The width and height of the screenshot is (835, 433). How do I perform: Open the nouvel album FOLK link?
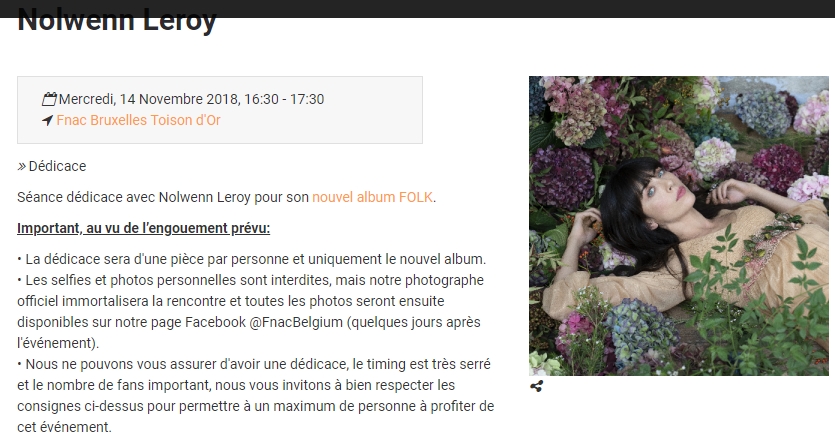[x=372, y=197]
